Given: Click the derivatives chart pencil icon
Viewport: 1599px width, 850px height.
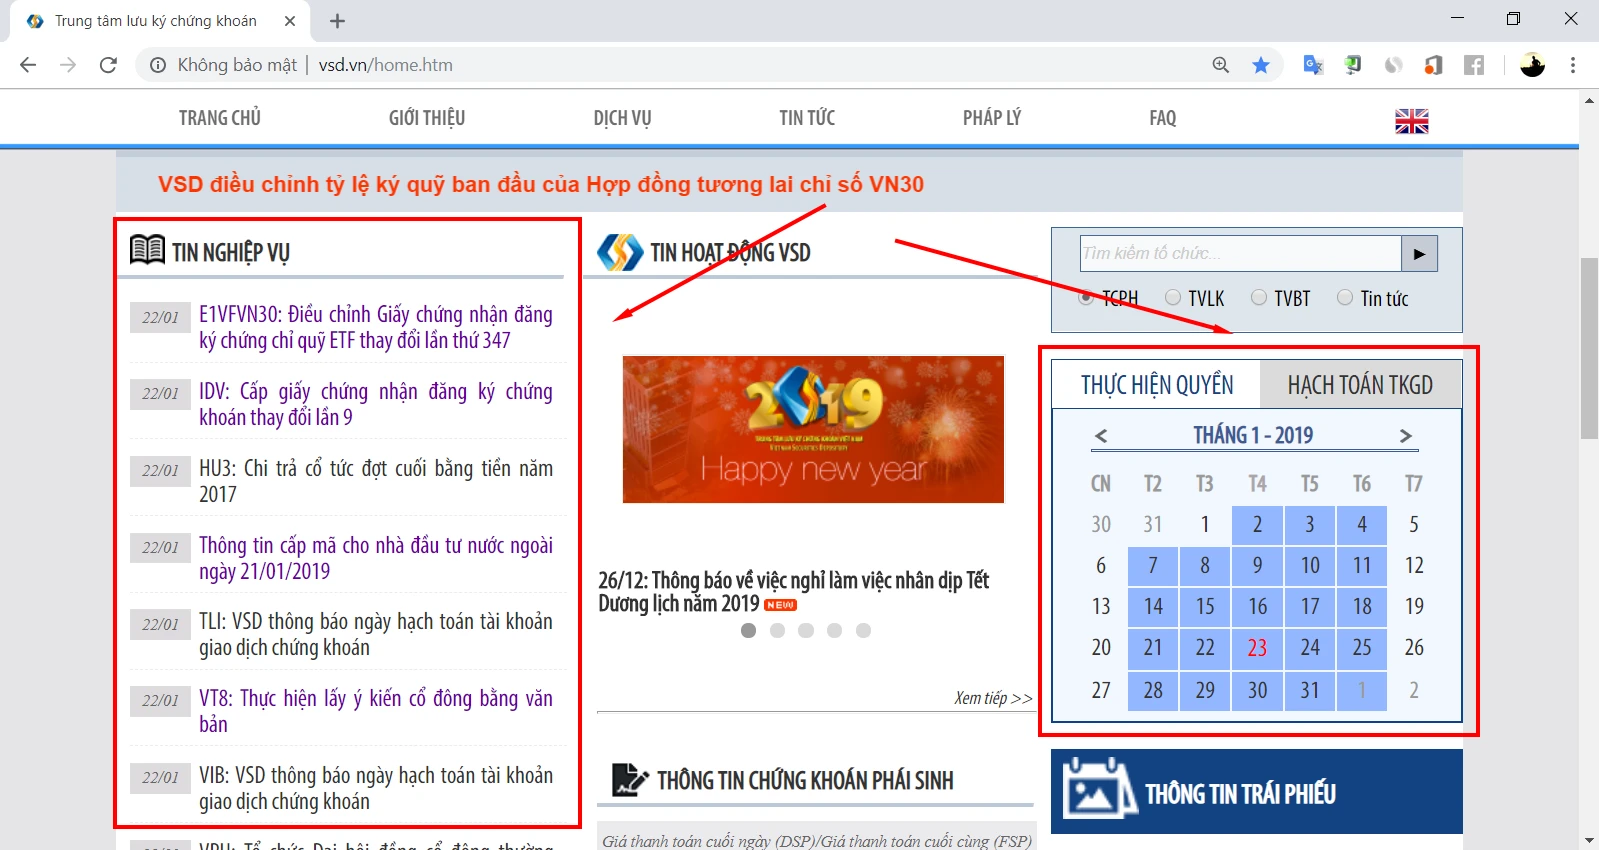Looking at the screenshot, I should click(630, 779).
